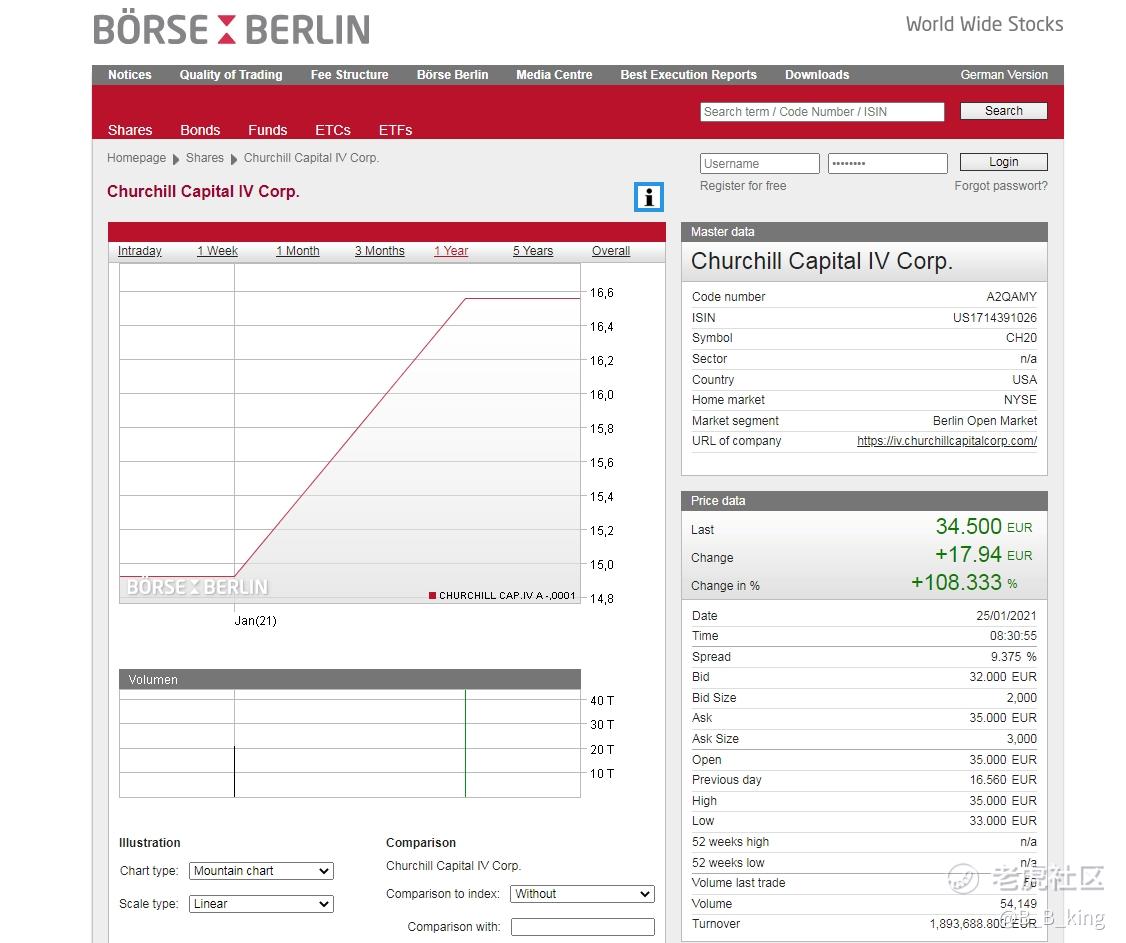Click the Bid Size value 2,000
This screenshot has height=943, width=1126.
click(x=1022, y=697)
